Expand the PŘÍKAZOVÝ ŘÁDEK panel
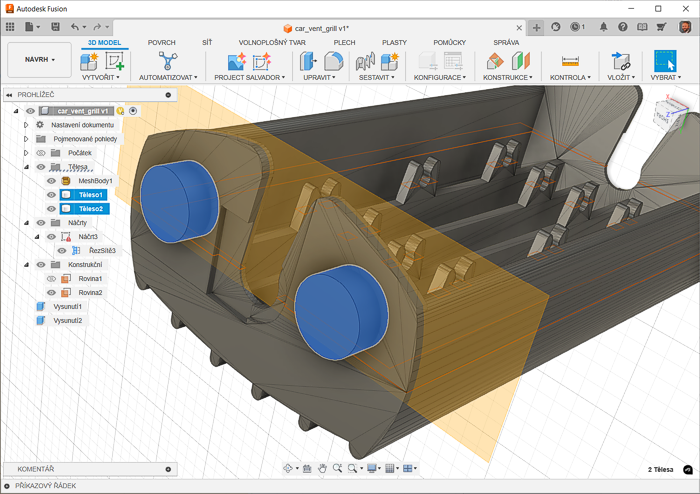 [7, 486]
